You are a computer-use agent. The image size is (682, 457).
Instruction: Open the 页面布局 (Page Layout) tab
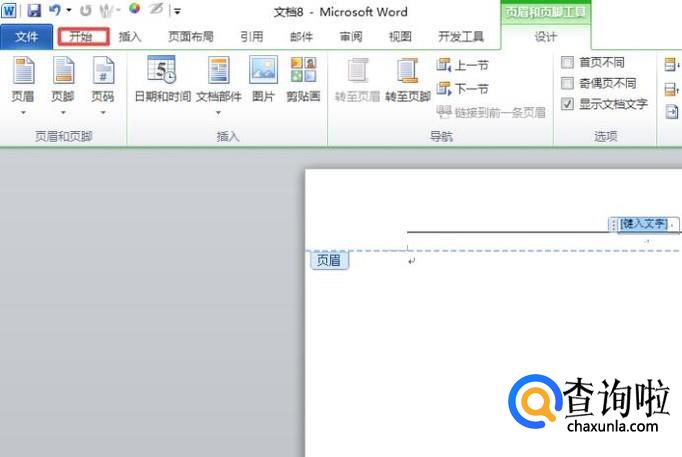pos(191,37)
